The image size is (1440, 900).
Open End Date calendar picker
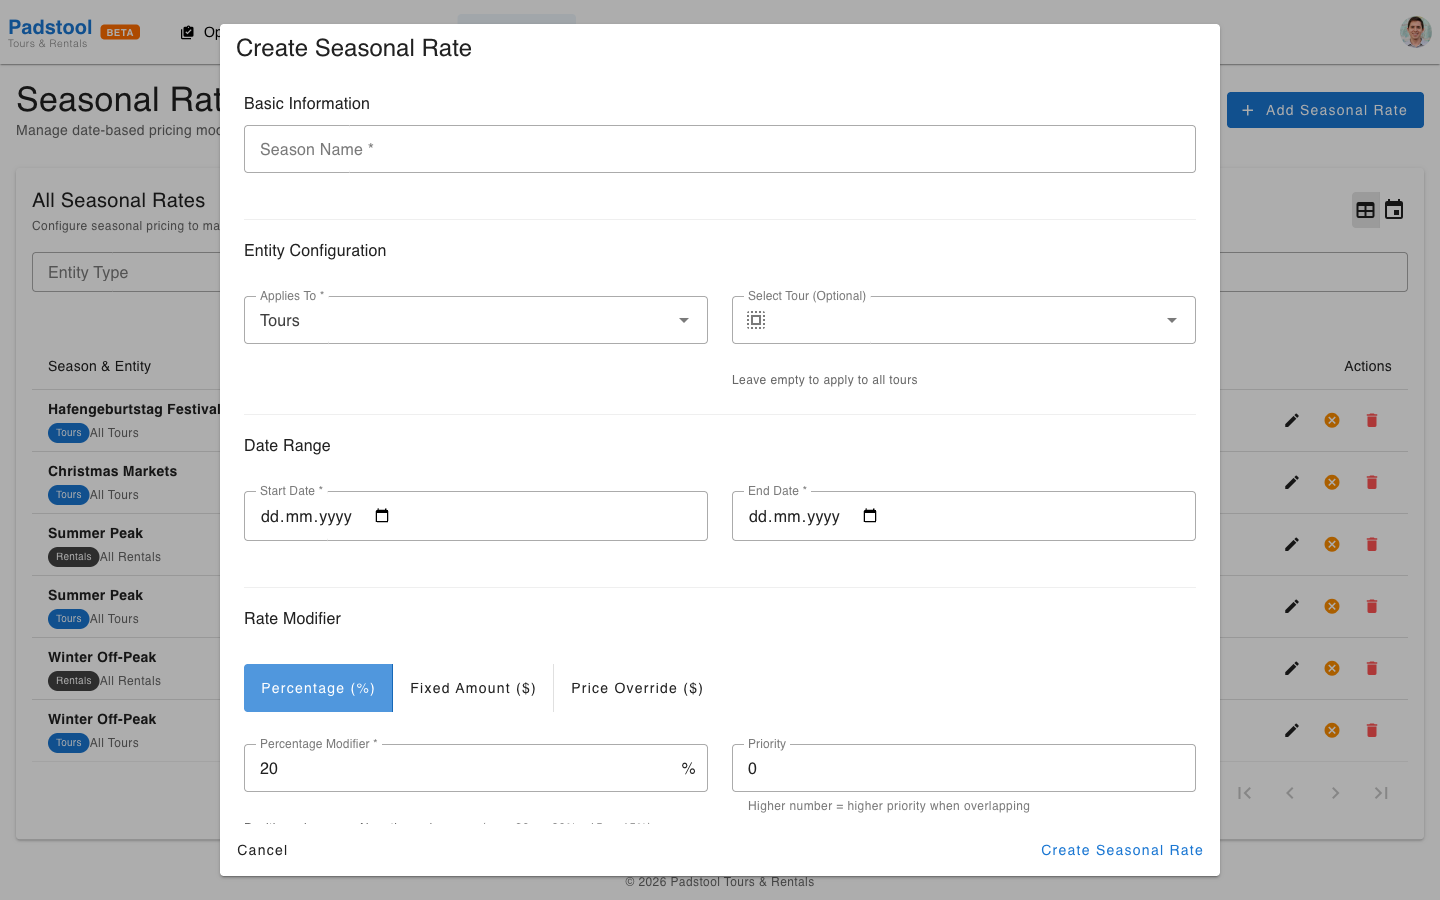(x=870, y=516)
